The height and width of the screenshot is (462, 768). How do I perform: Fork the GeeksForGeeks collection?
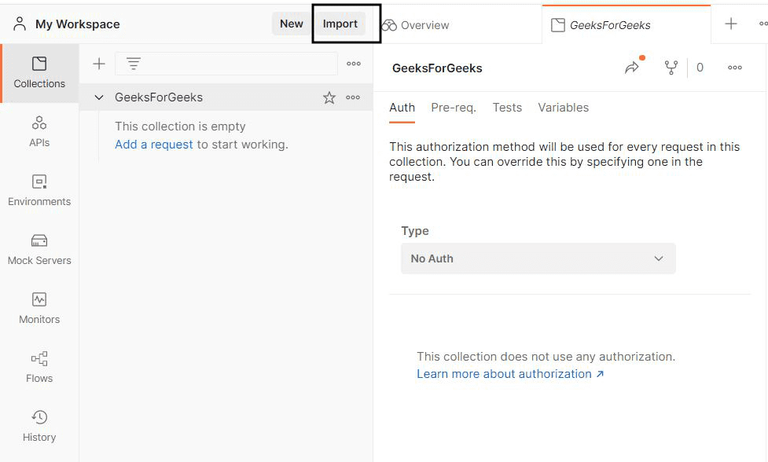[x=671, y=68]
